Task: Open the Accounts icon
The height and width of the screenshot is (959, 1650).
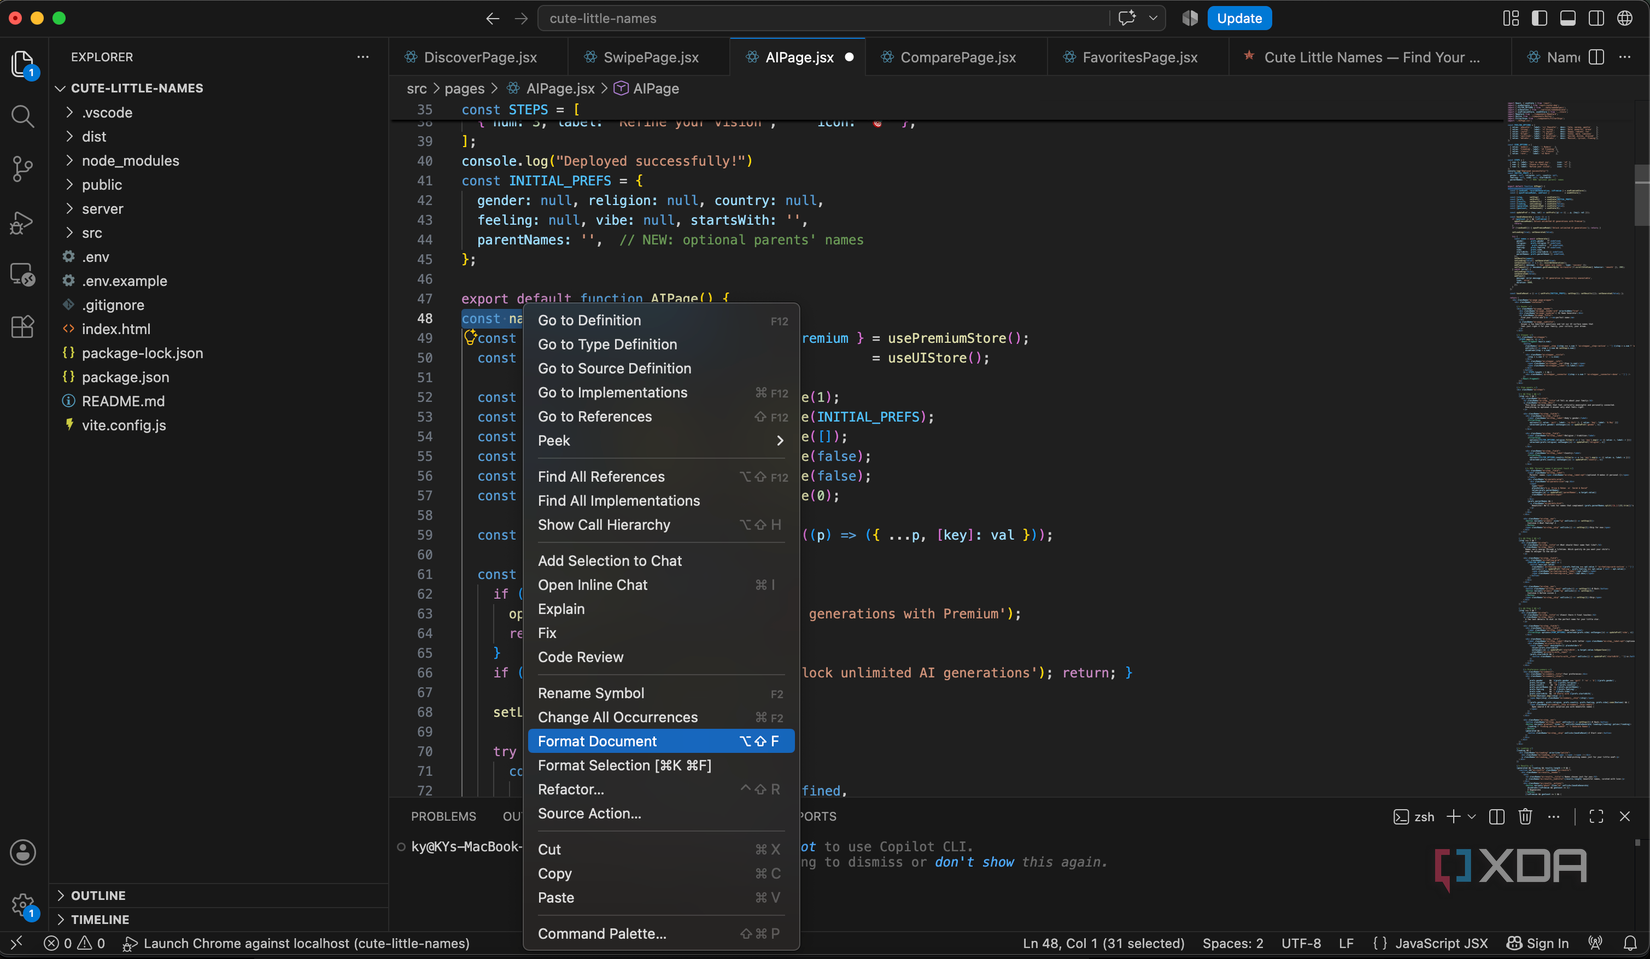Action: [x=23, y=853]
